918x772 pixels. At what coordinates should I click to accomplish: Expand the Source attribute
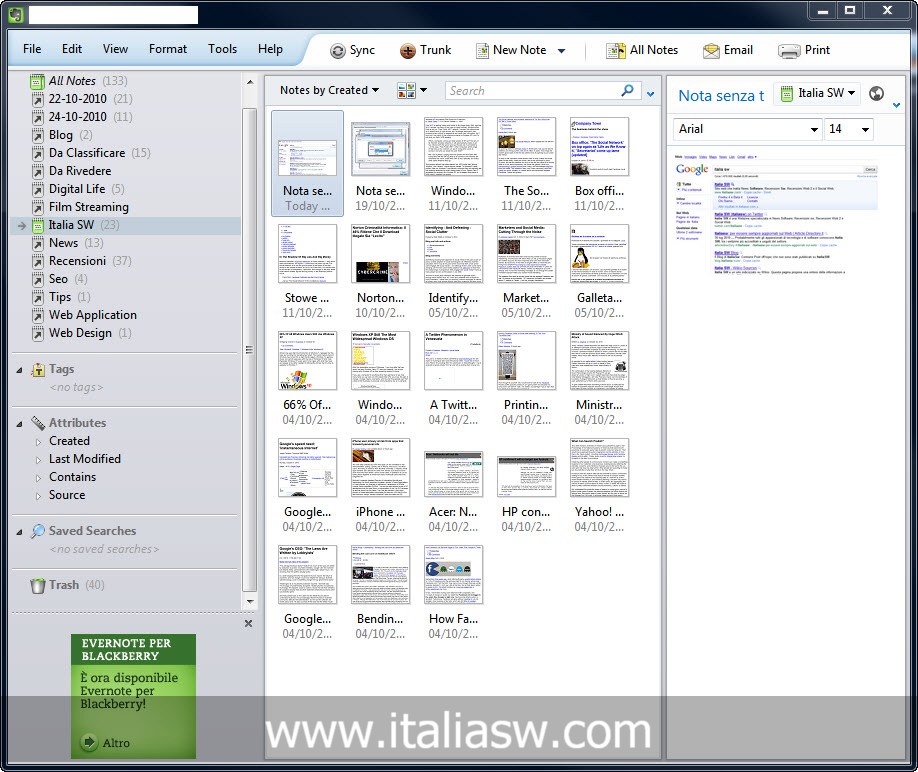click(38, 496)
